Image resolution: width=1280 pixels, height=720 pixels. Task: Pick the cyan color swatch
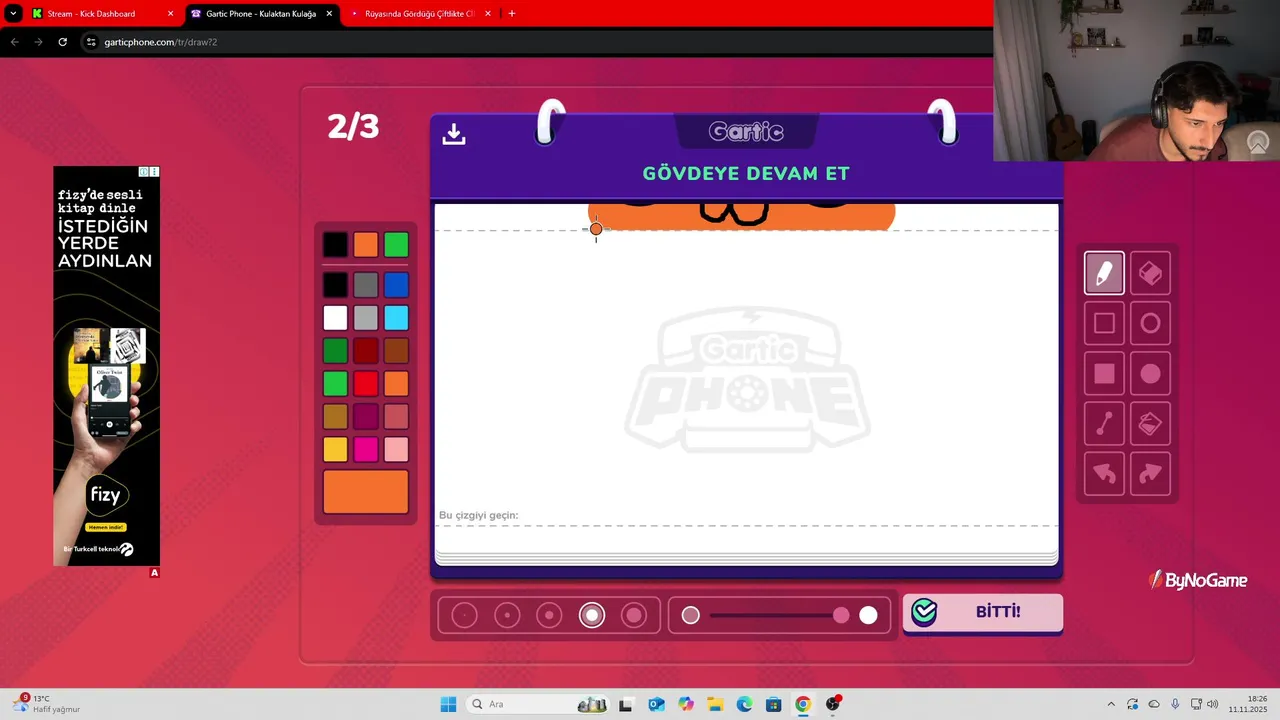coord(396,318)
